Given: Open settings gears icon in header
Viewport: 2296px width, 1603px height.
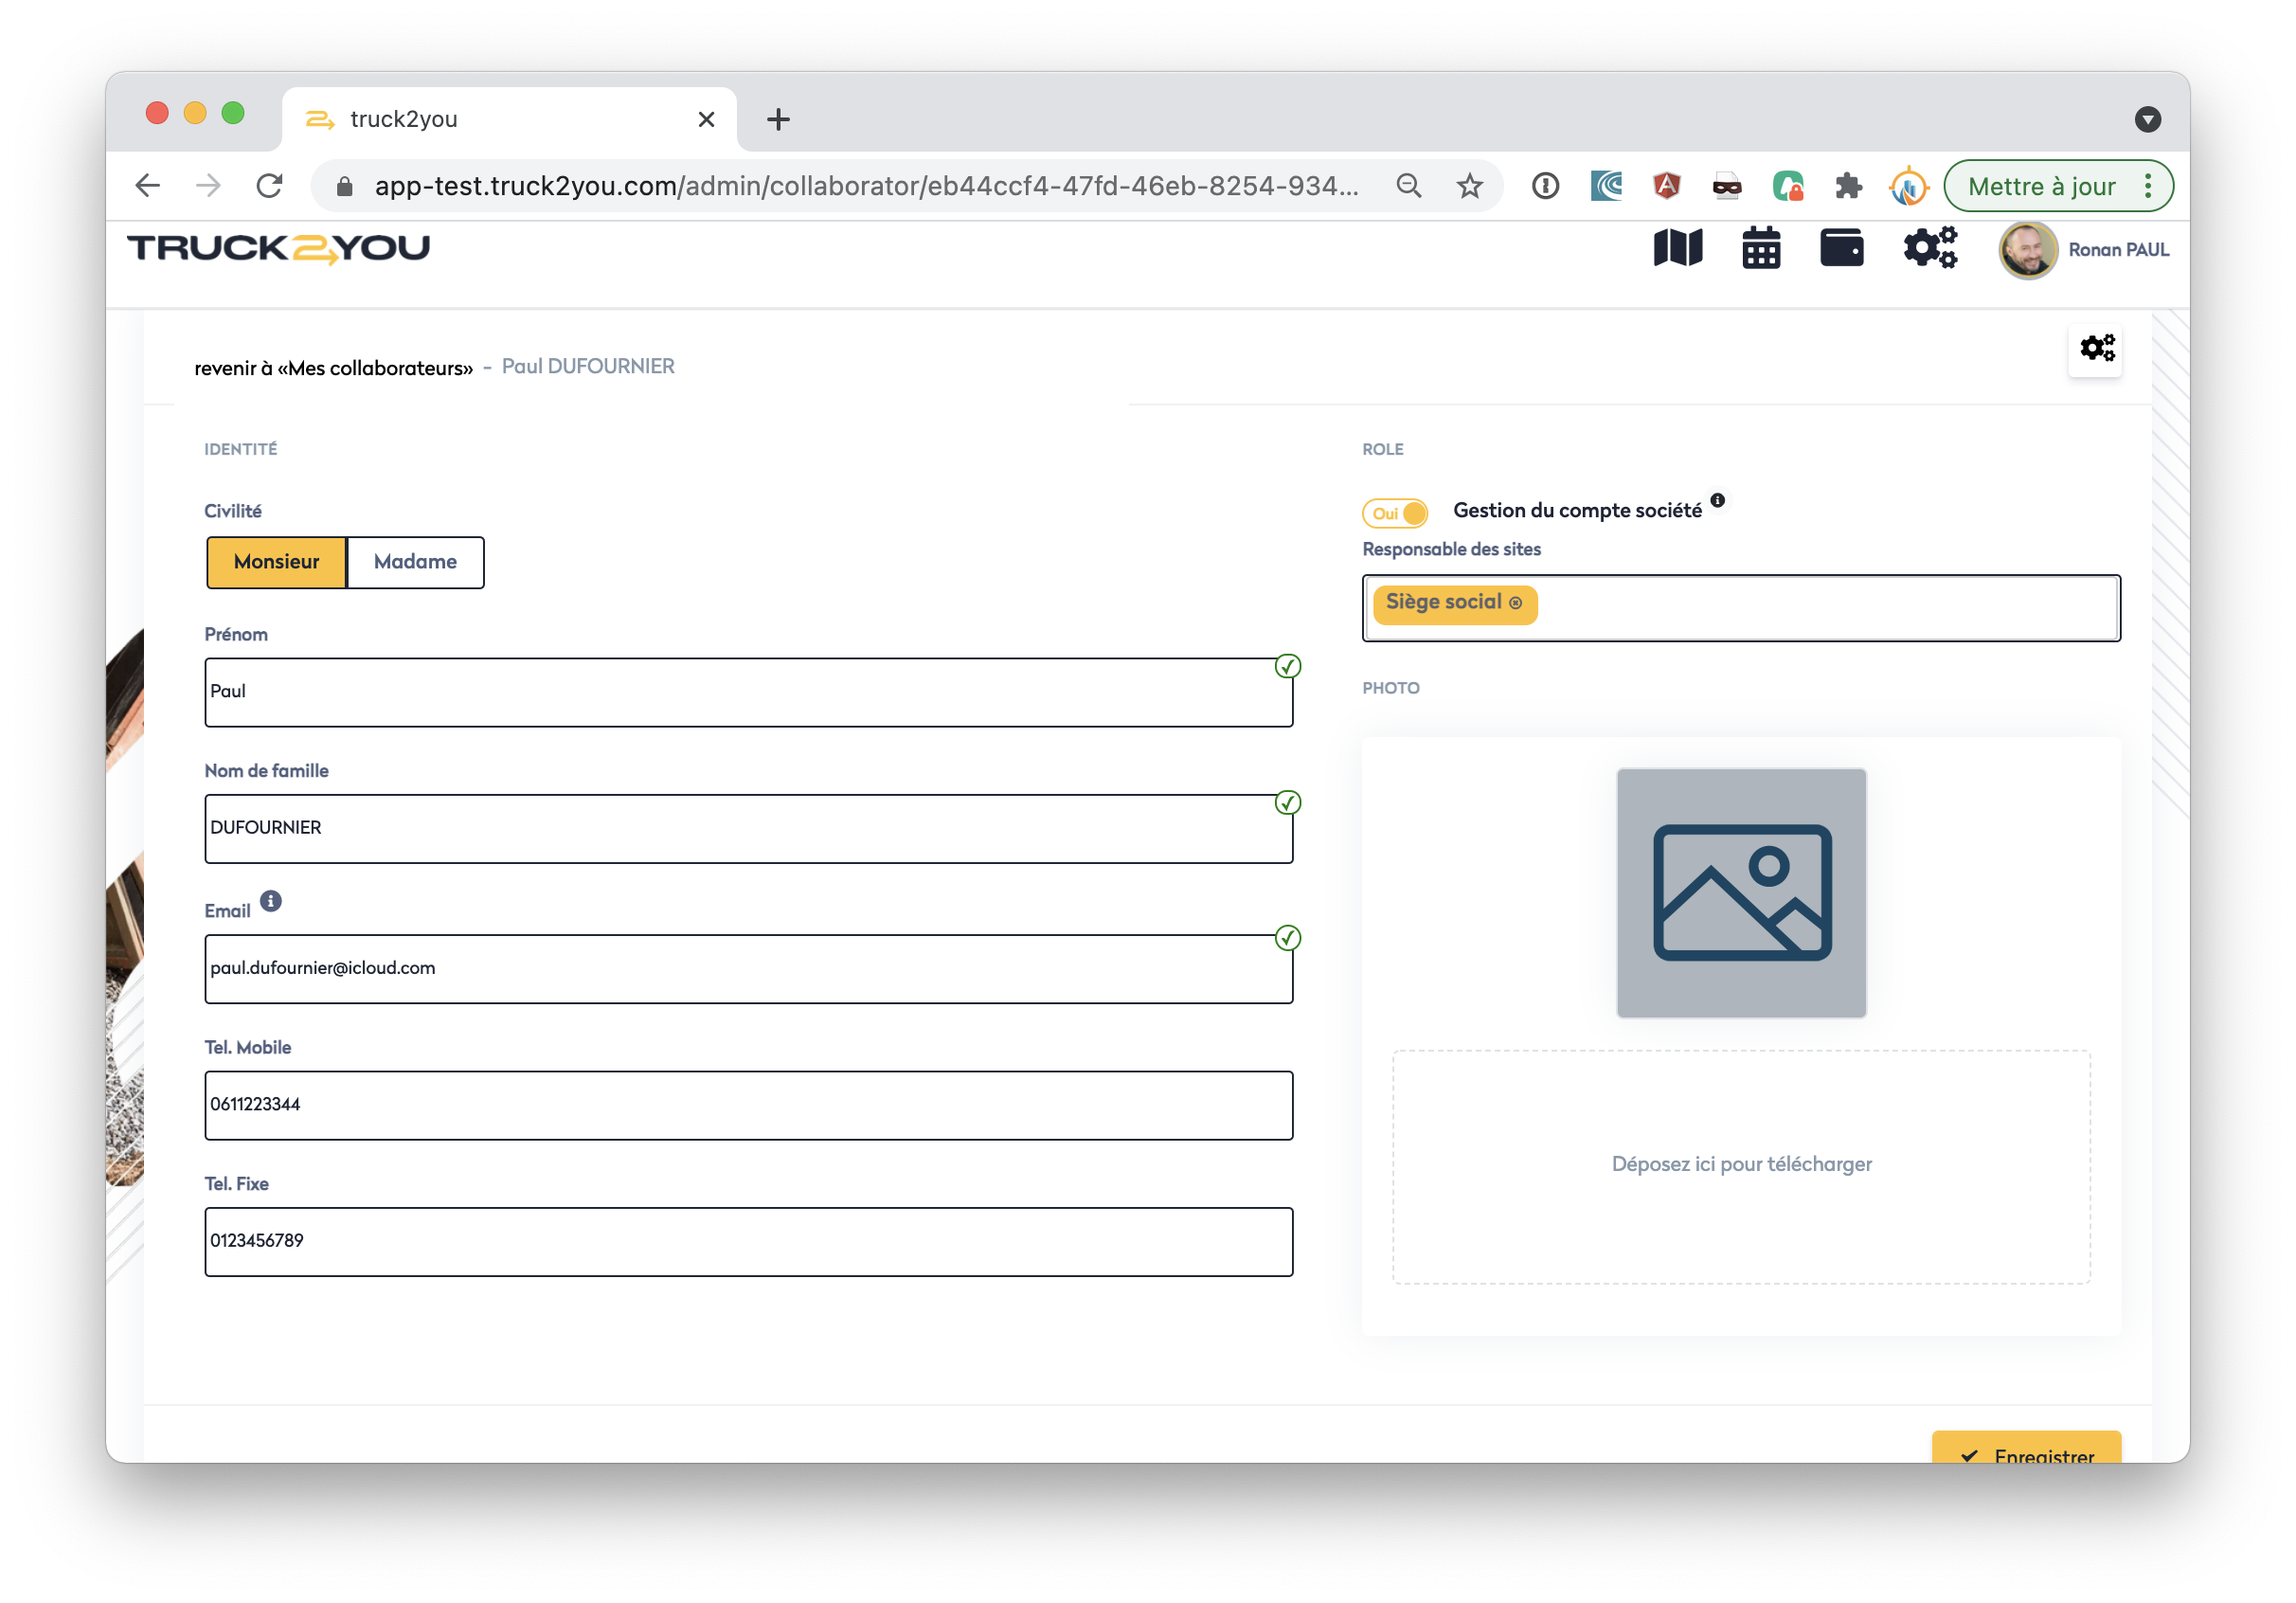Looking at the screenshot, I should (1929, 248).
